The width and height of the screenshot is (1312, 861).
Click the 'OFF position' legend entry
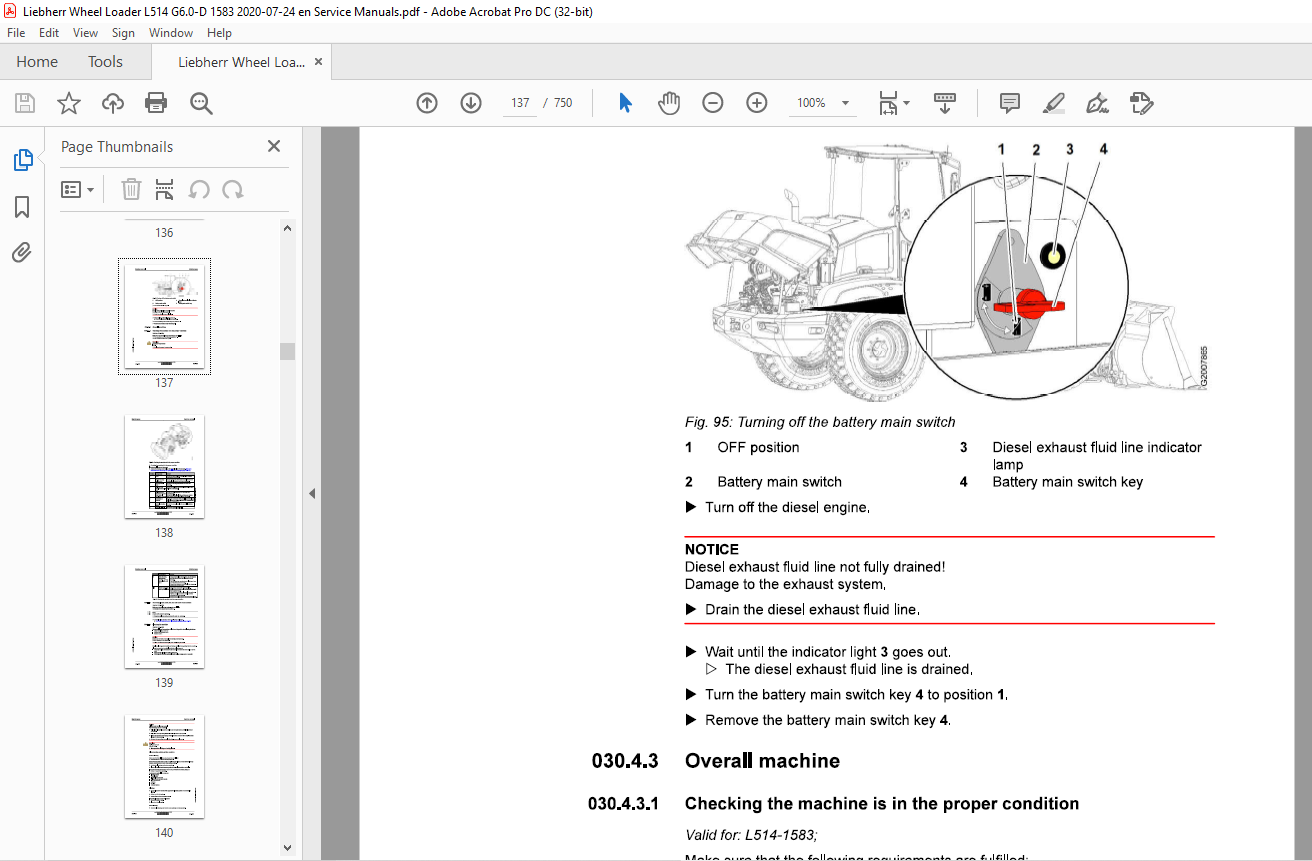(x=758, y=447)
